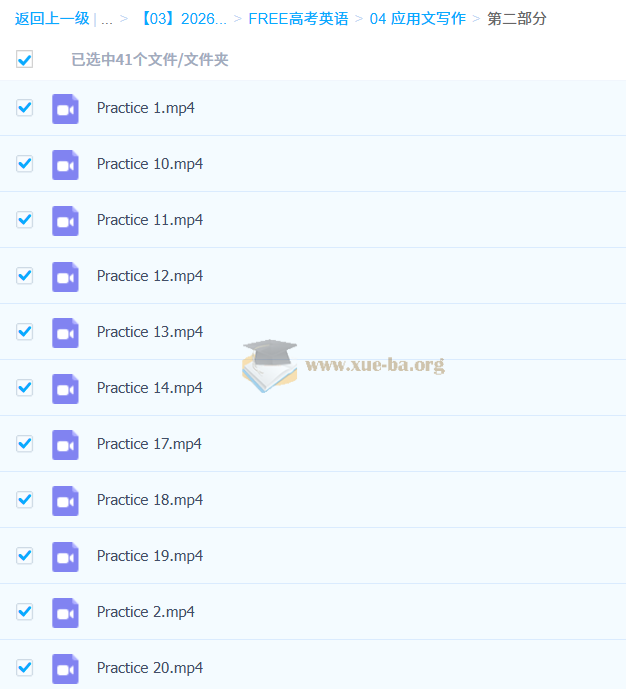Screen dimensions: 626x689
Task: Click the video icon next to Practice 13.mp4
Action: (x=65, y=332)
